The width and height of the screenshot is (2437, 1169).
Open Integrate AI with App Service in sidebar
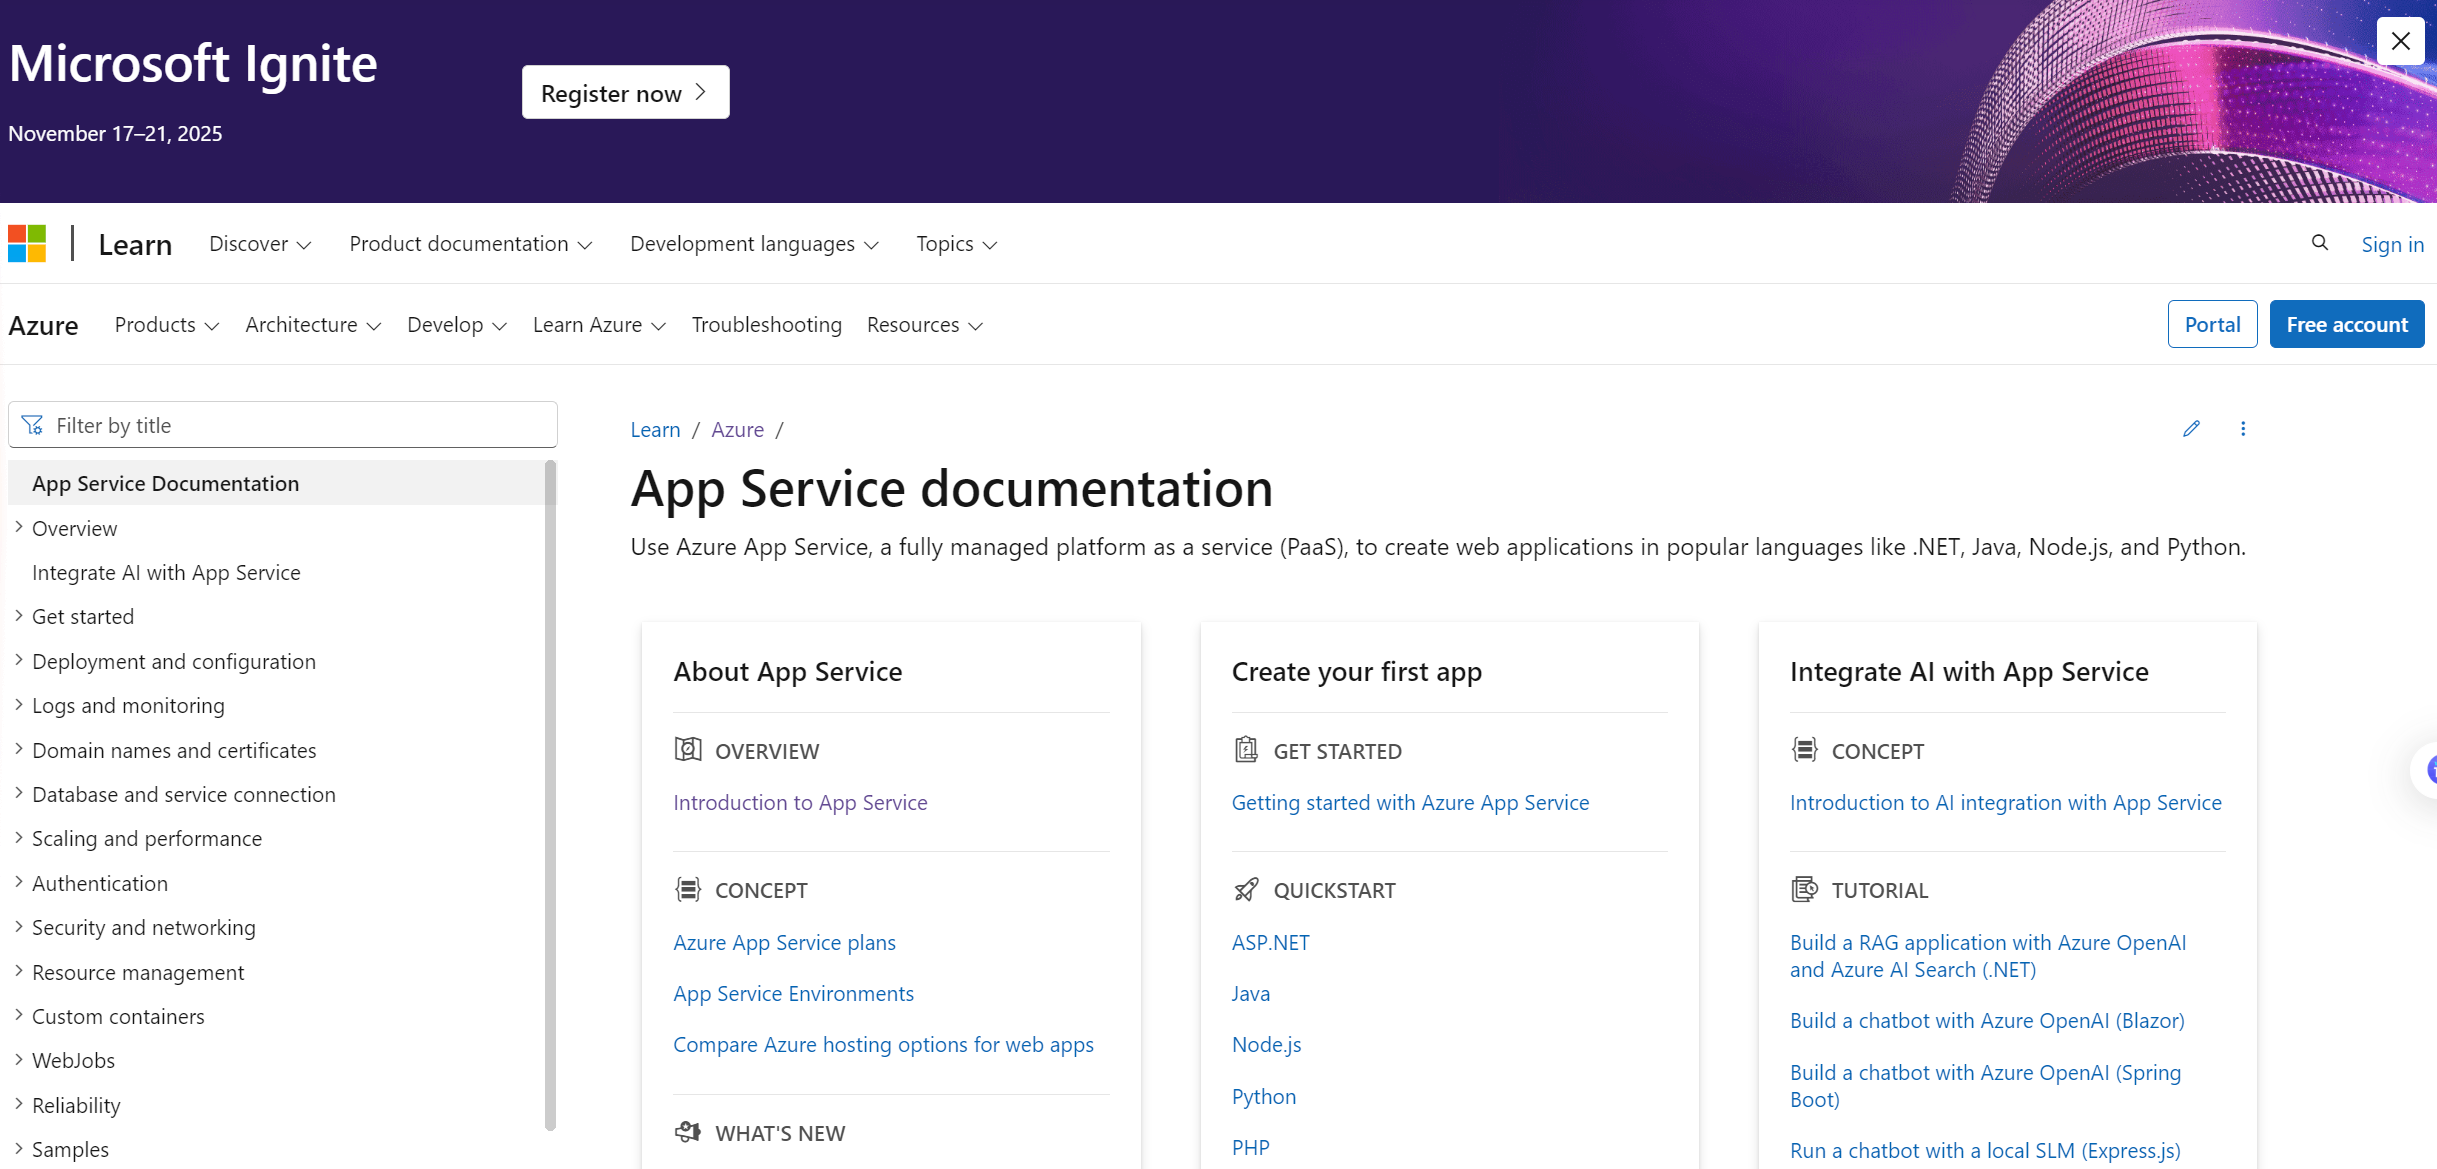166,572
